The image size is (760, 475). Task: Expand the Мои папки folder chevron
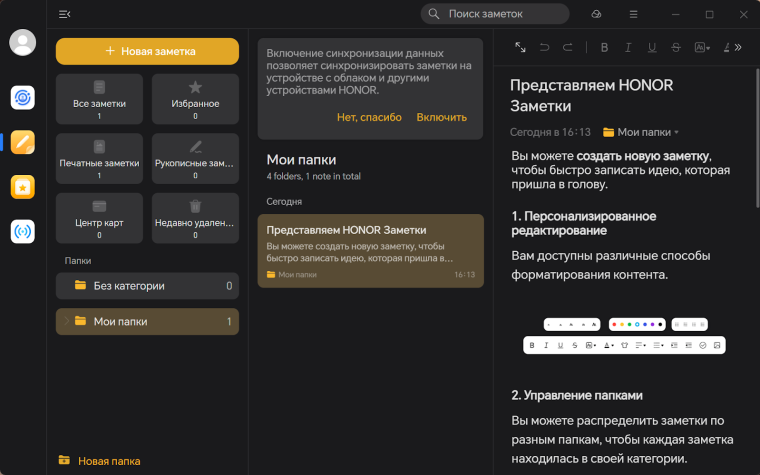pos(66,321)
